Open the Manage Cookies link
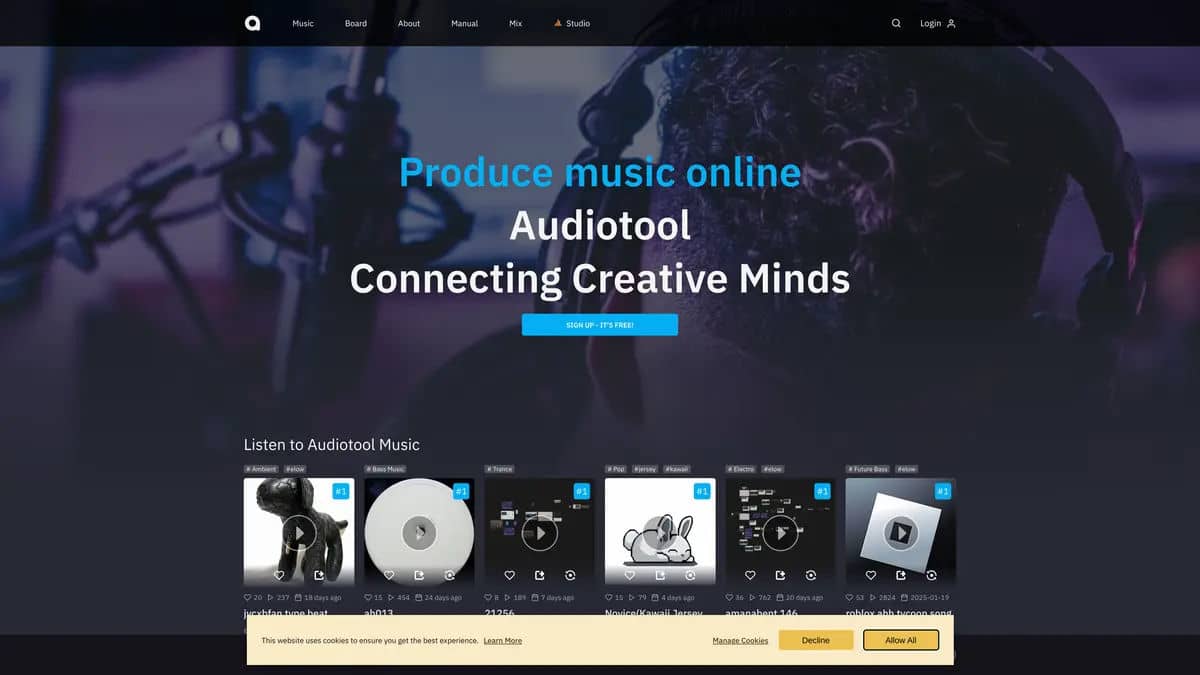This screenshot has width=1200, height=675. click(740, 641)
